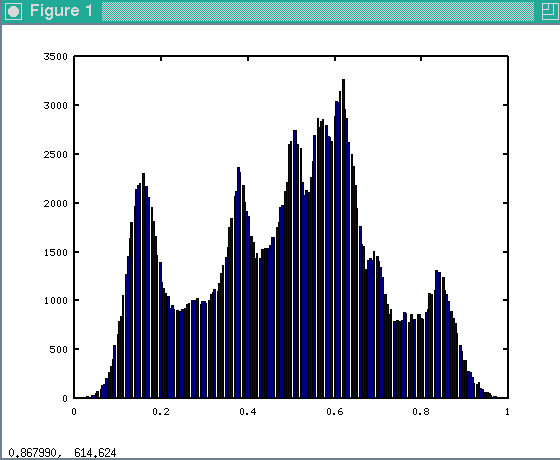Click the 0.4 x-axis label

pyautogui.click(x=248, y=412)
